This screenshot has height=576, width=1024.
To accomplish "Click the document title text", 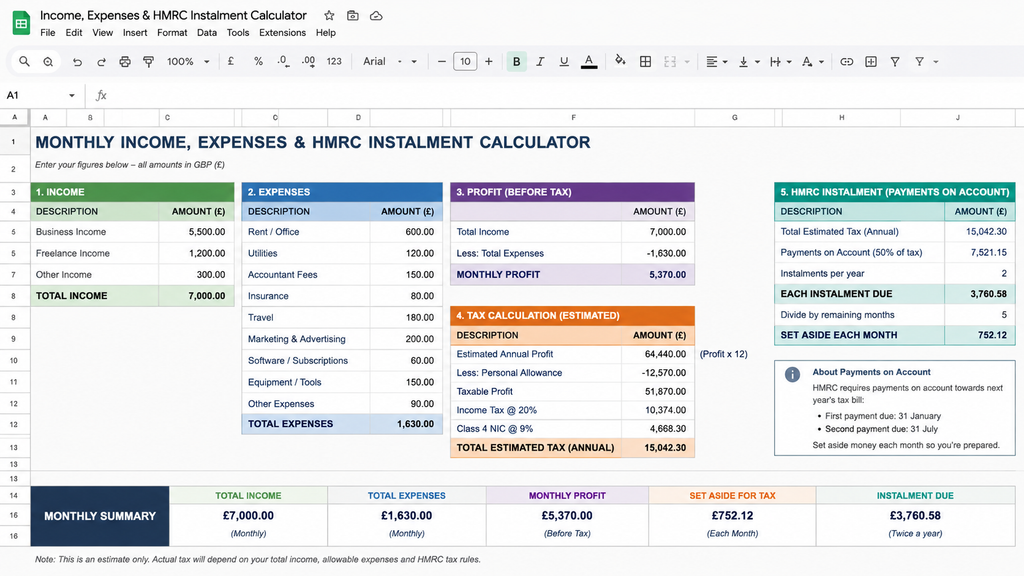I will point(173,15).
